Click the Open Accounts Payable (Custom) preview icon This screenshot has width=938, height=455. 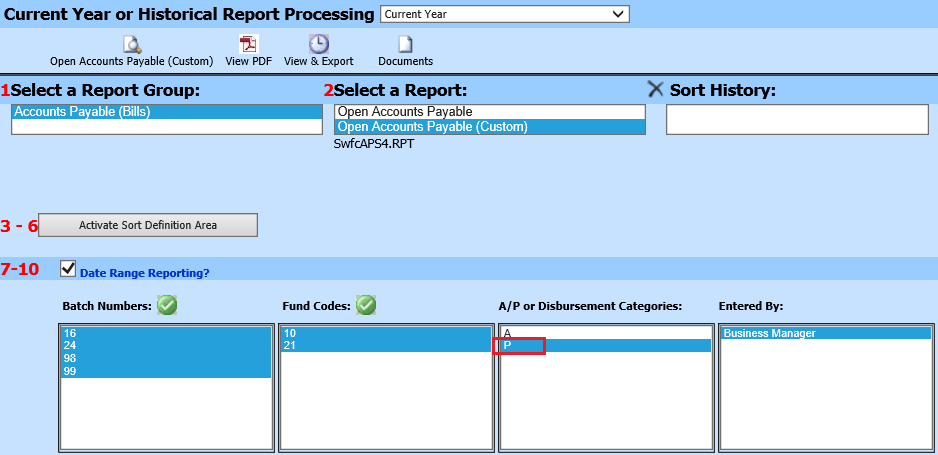tap(131, 44)
